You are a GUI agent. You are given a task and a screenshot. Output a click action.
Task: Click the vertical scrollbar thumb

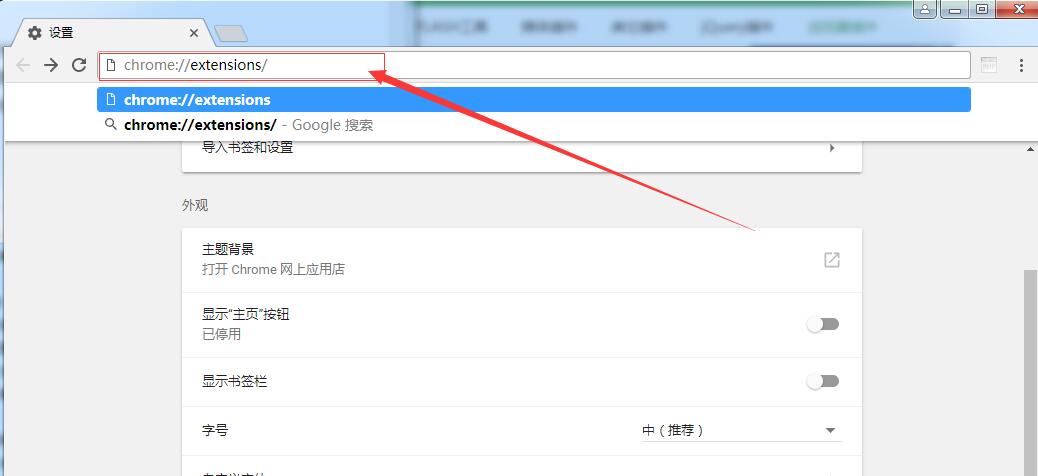click(x=1031, y=372)
